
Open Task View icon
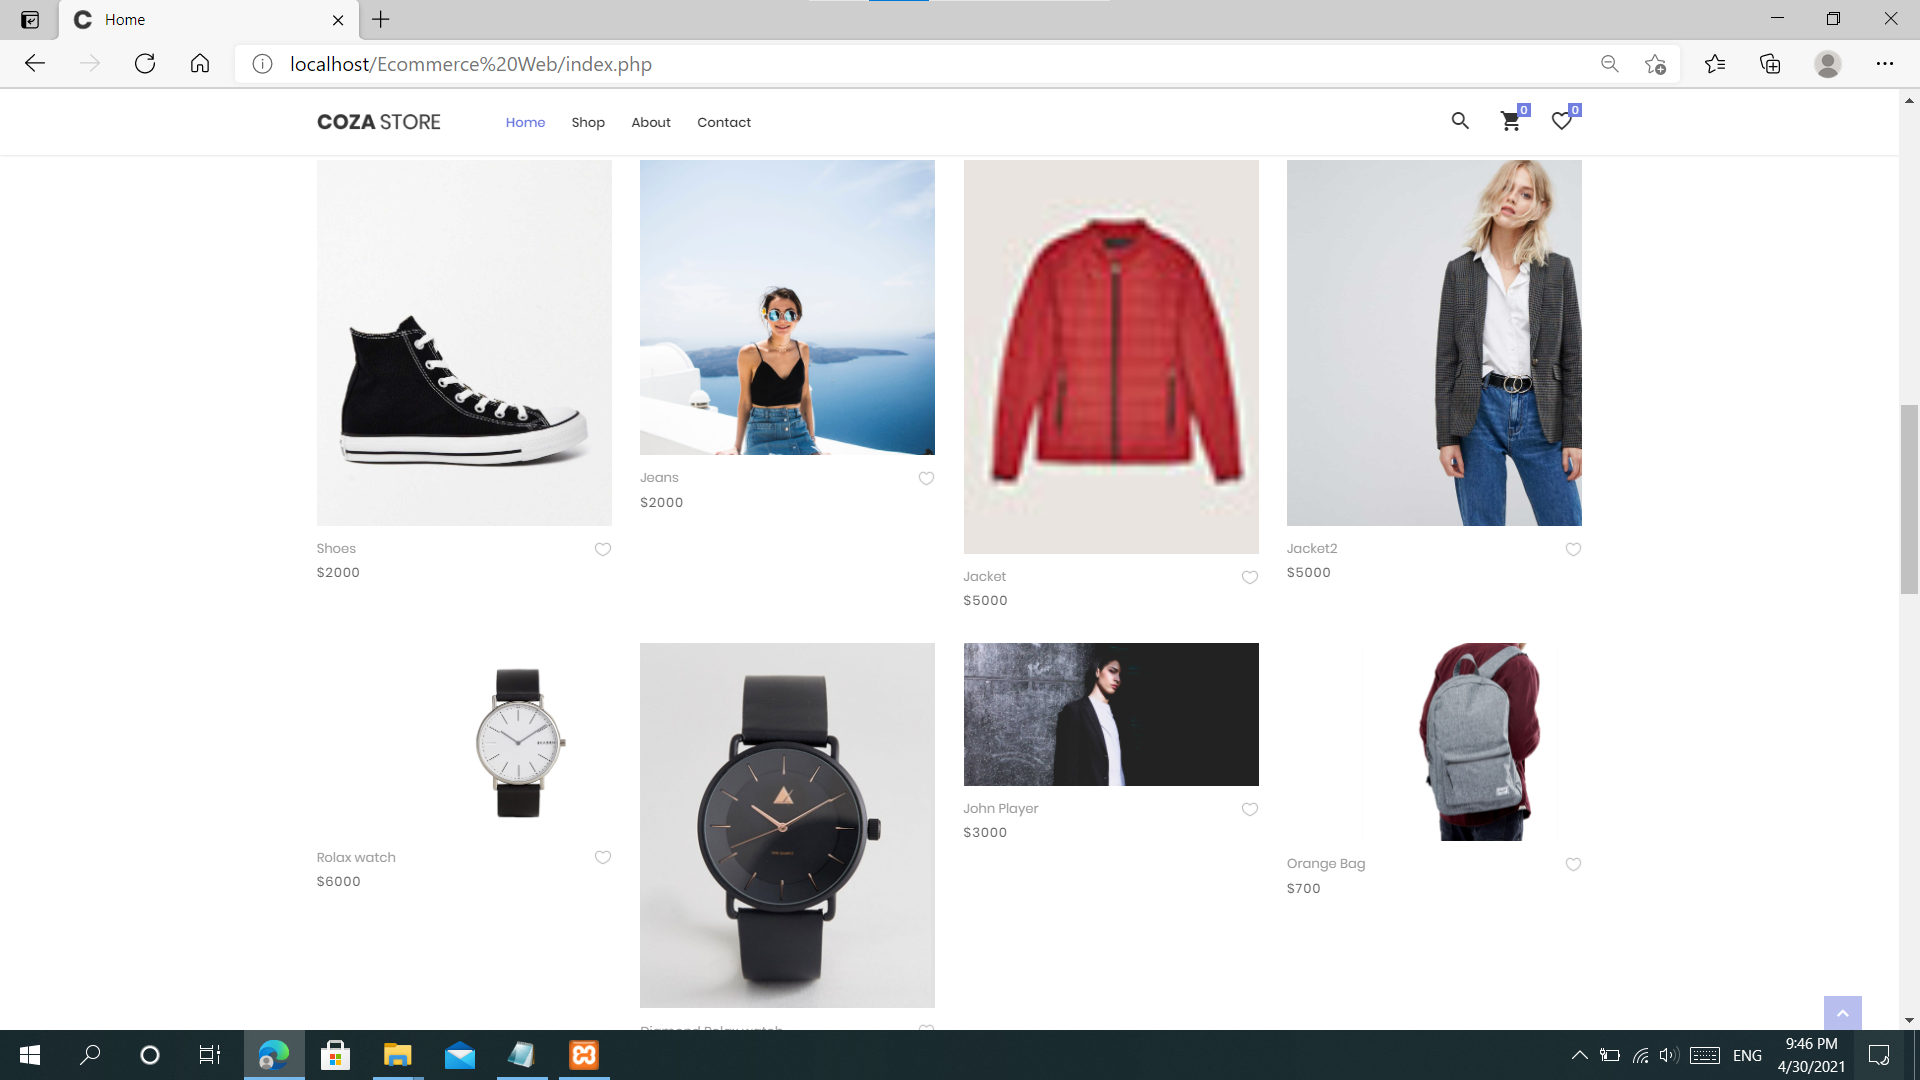[x=209, y=1055]
